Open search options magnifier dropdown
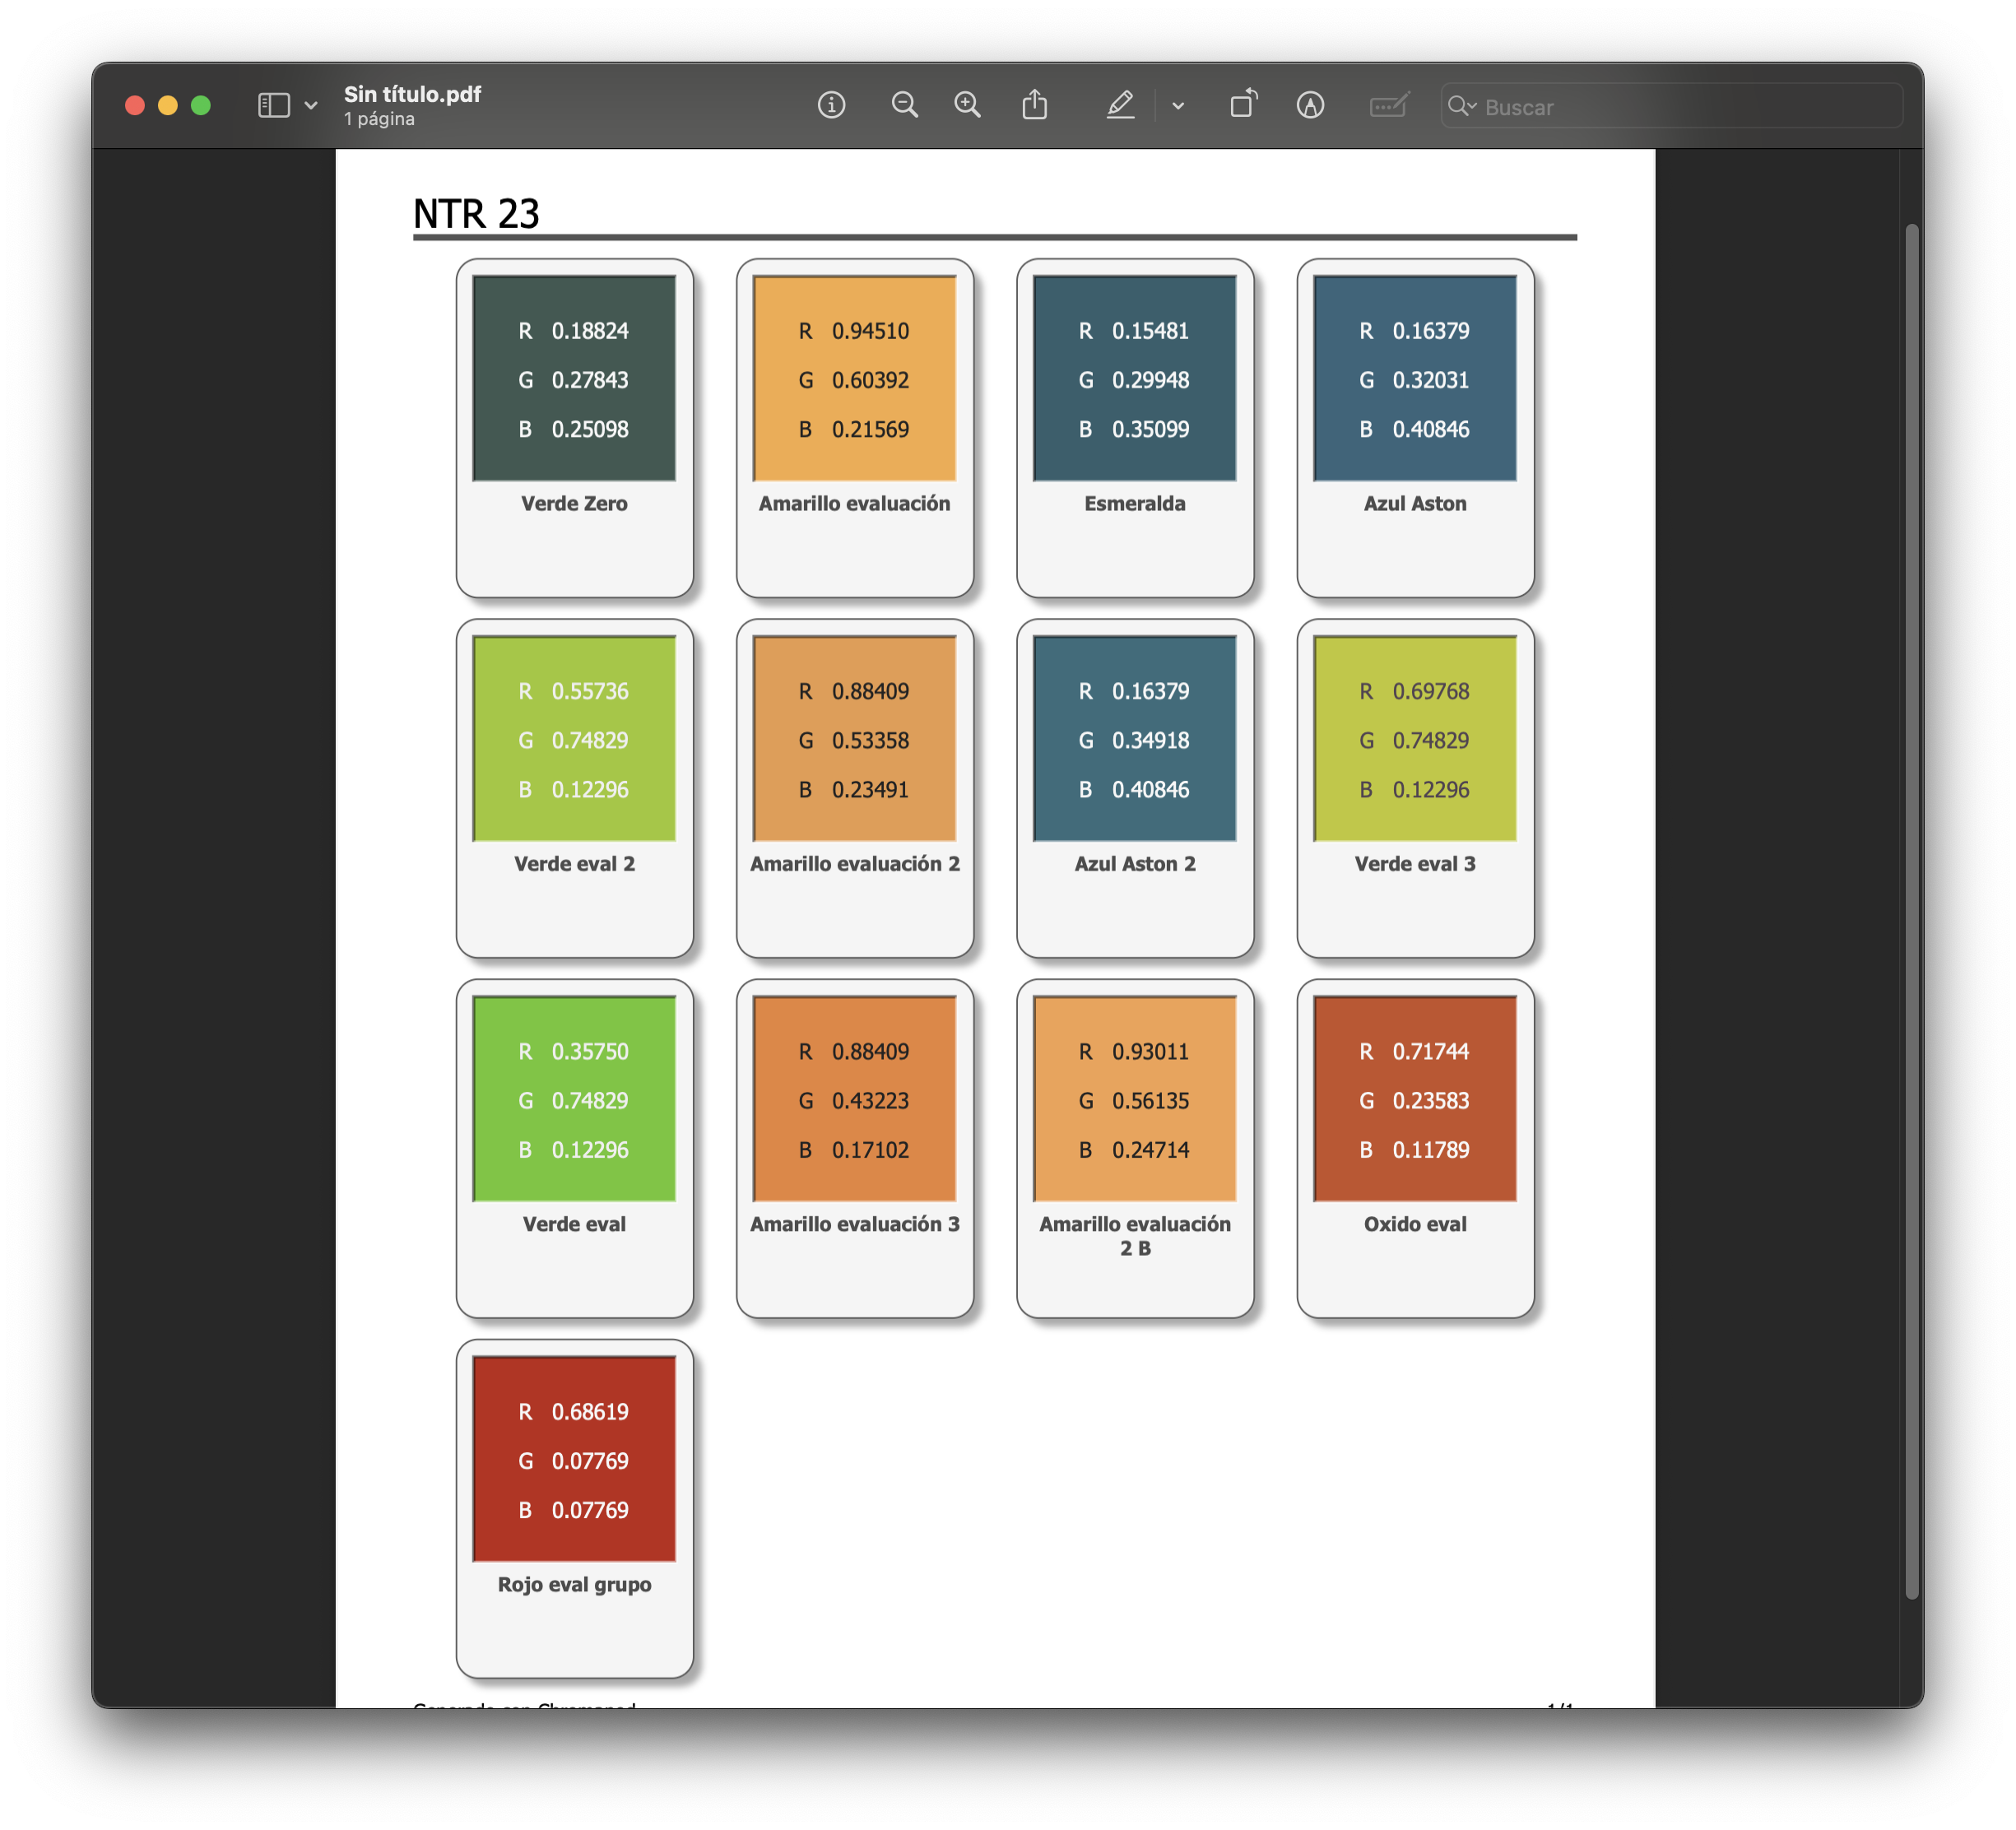Viewport: 2016px width, 1830px height. 1462,106
